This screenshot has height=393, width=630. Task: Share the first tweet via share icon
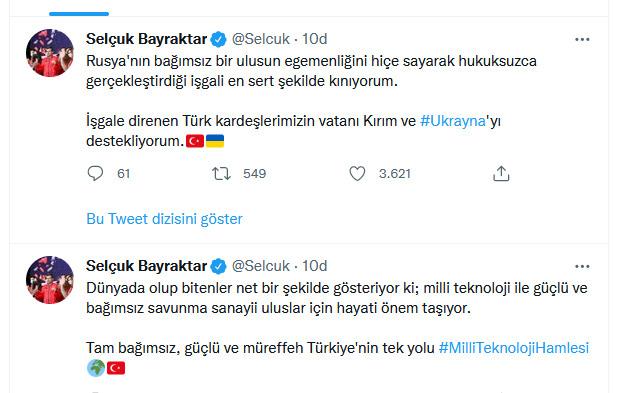point(501,174)
